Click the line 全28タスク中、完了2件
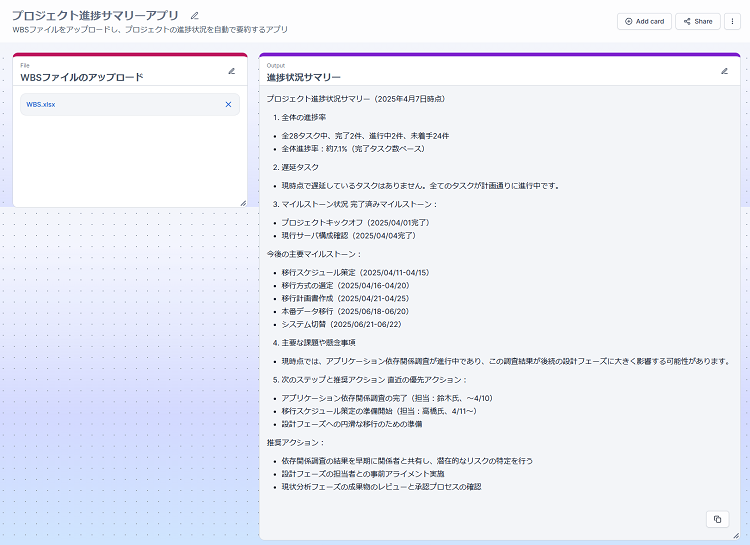Screen dimensions: 750x545 click(365, 136)
